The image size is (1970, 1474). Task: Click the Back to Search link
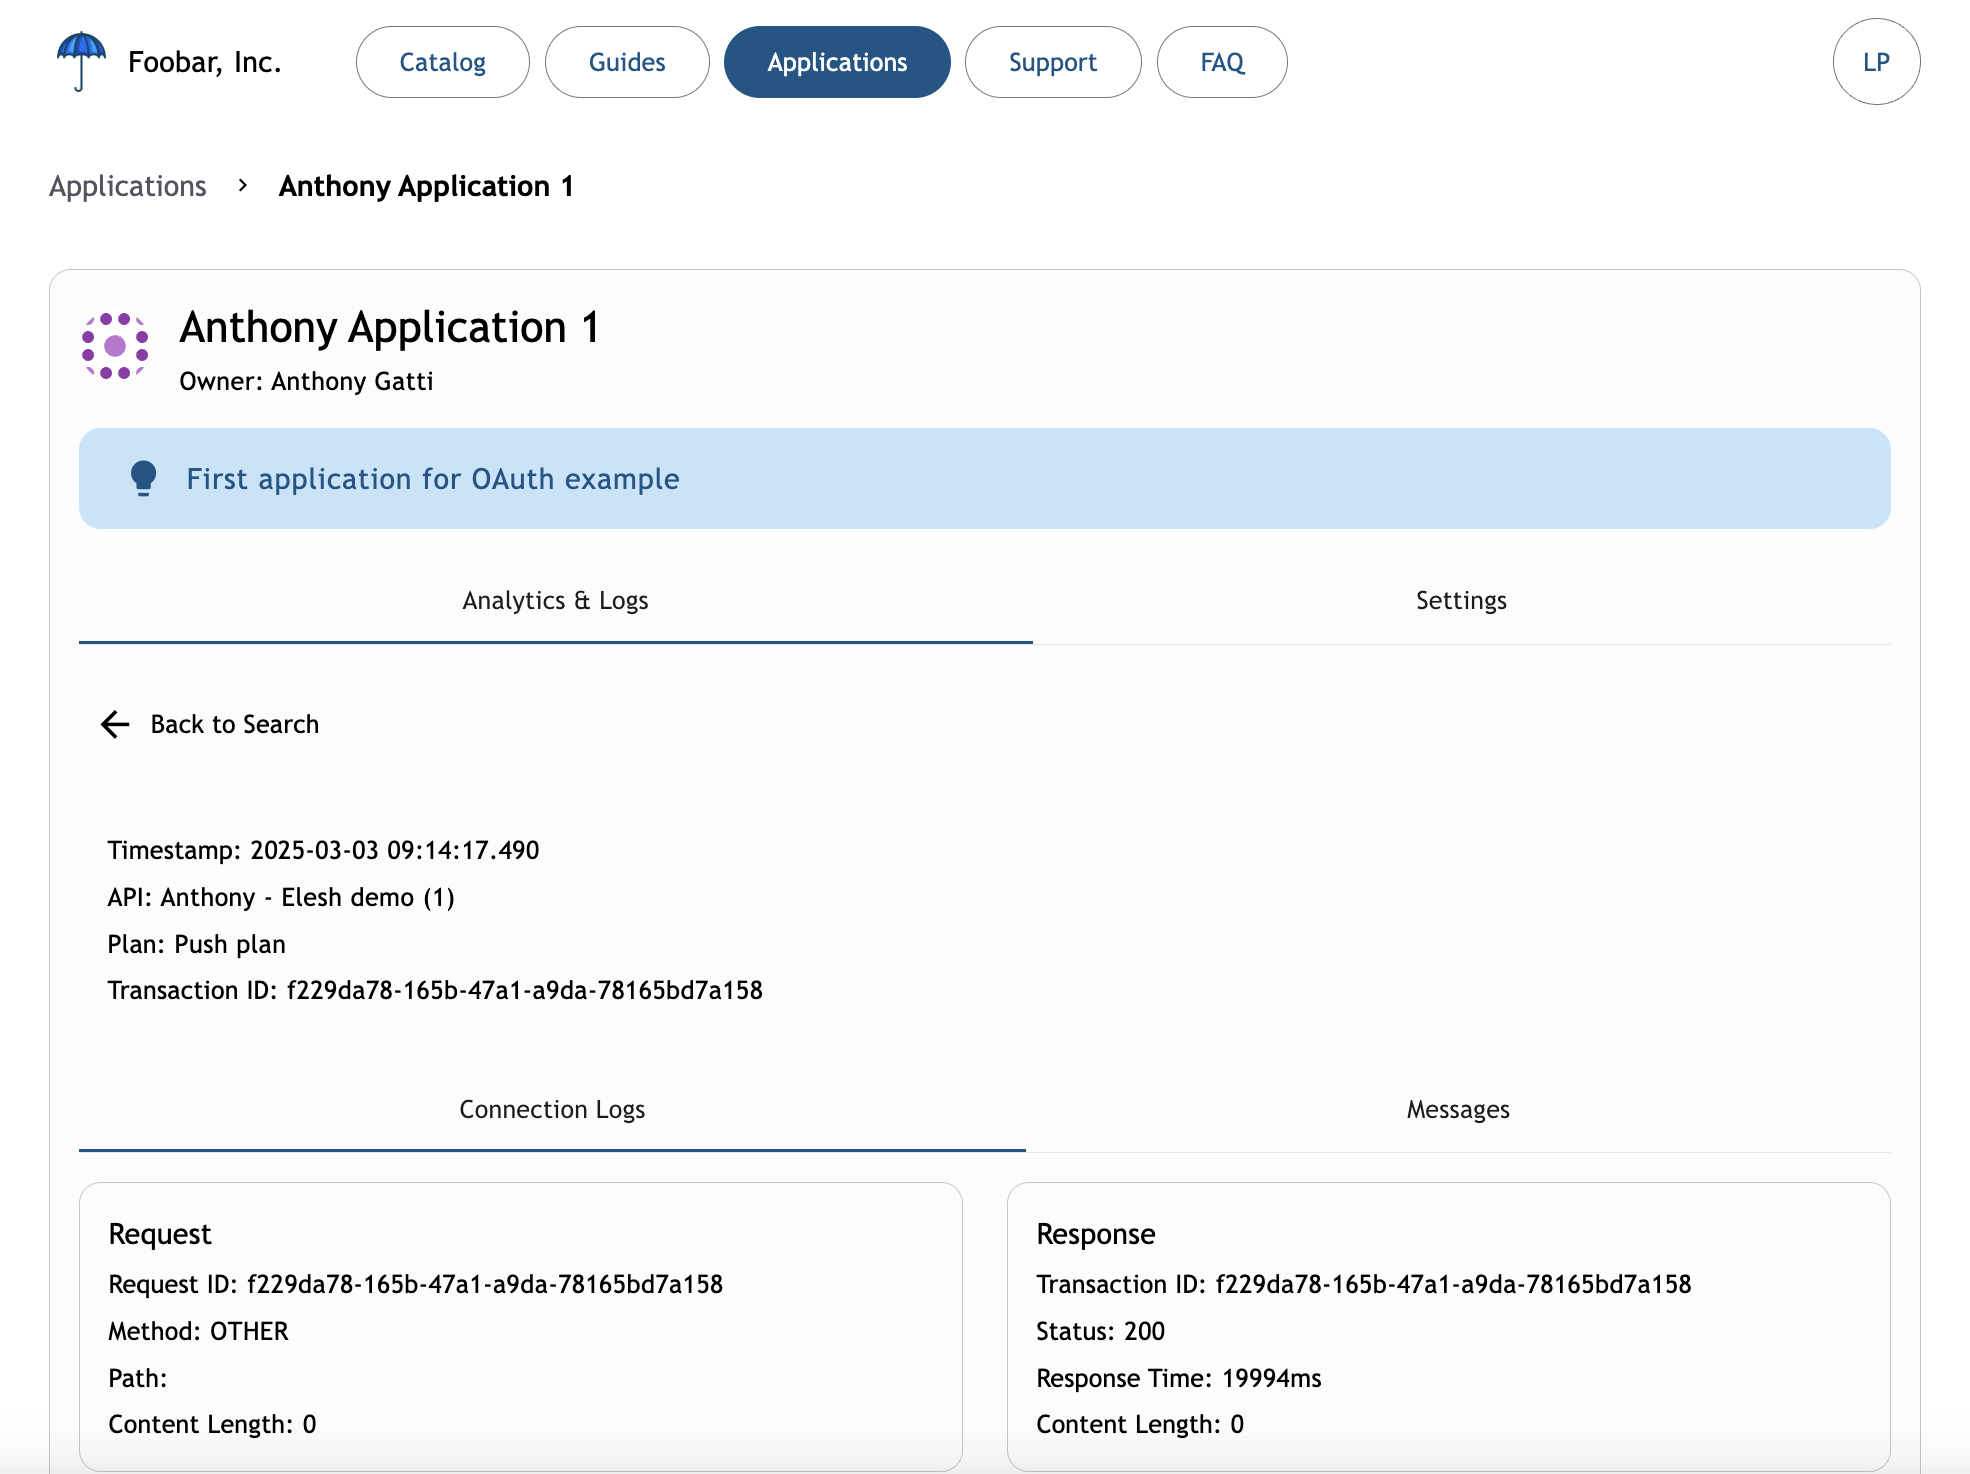tap(234, 724)
